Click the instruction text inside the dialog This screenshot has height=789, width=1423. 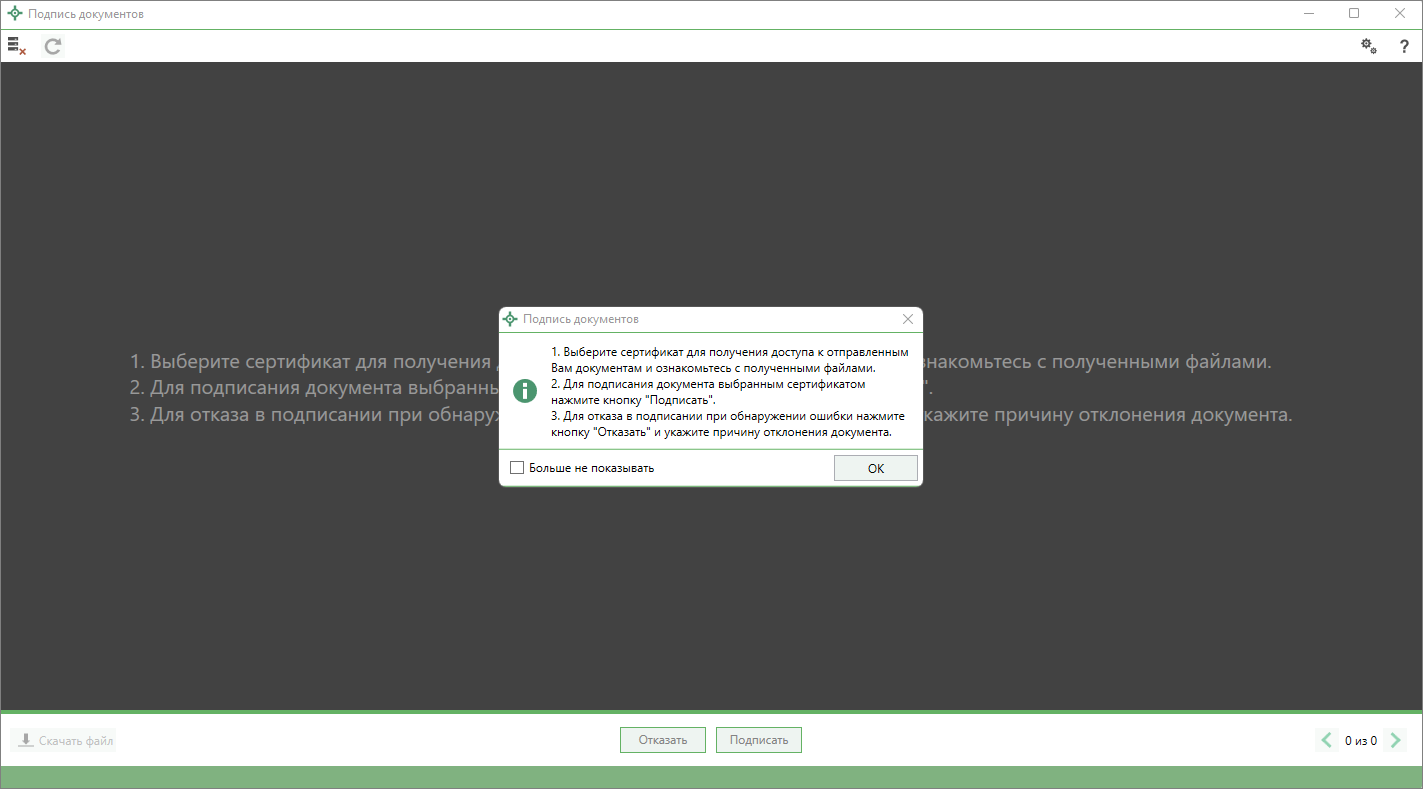[728, 392]
